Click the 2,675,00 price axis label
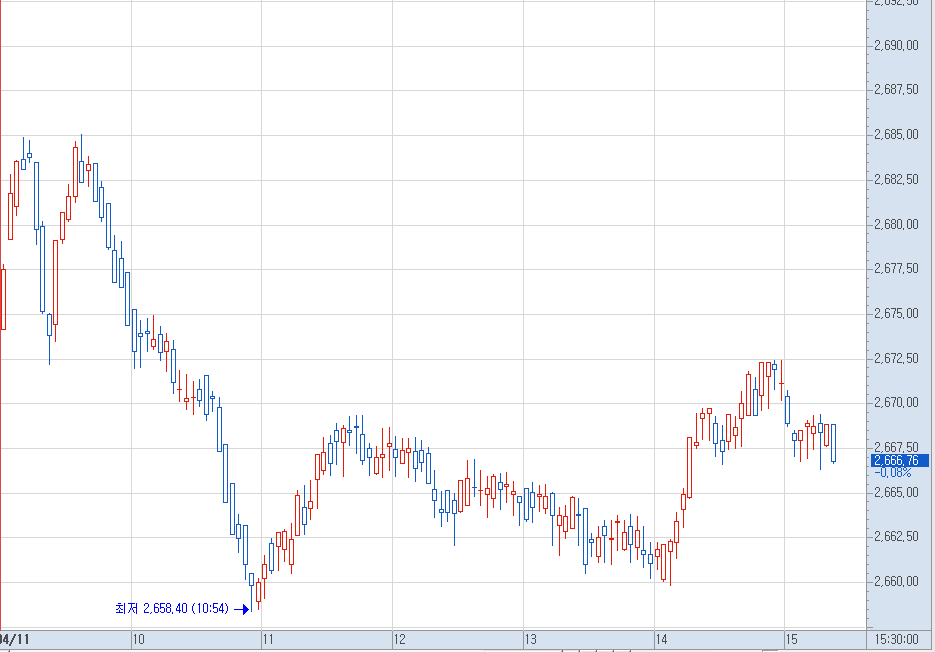The image size is (935, 652). point(896,313)
